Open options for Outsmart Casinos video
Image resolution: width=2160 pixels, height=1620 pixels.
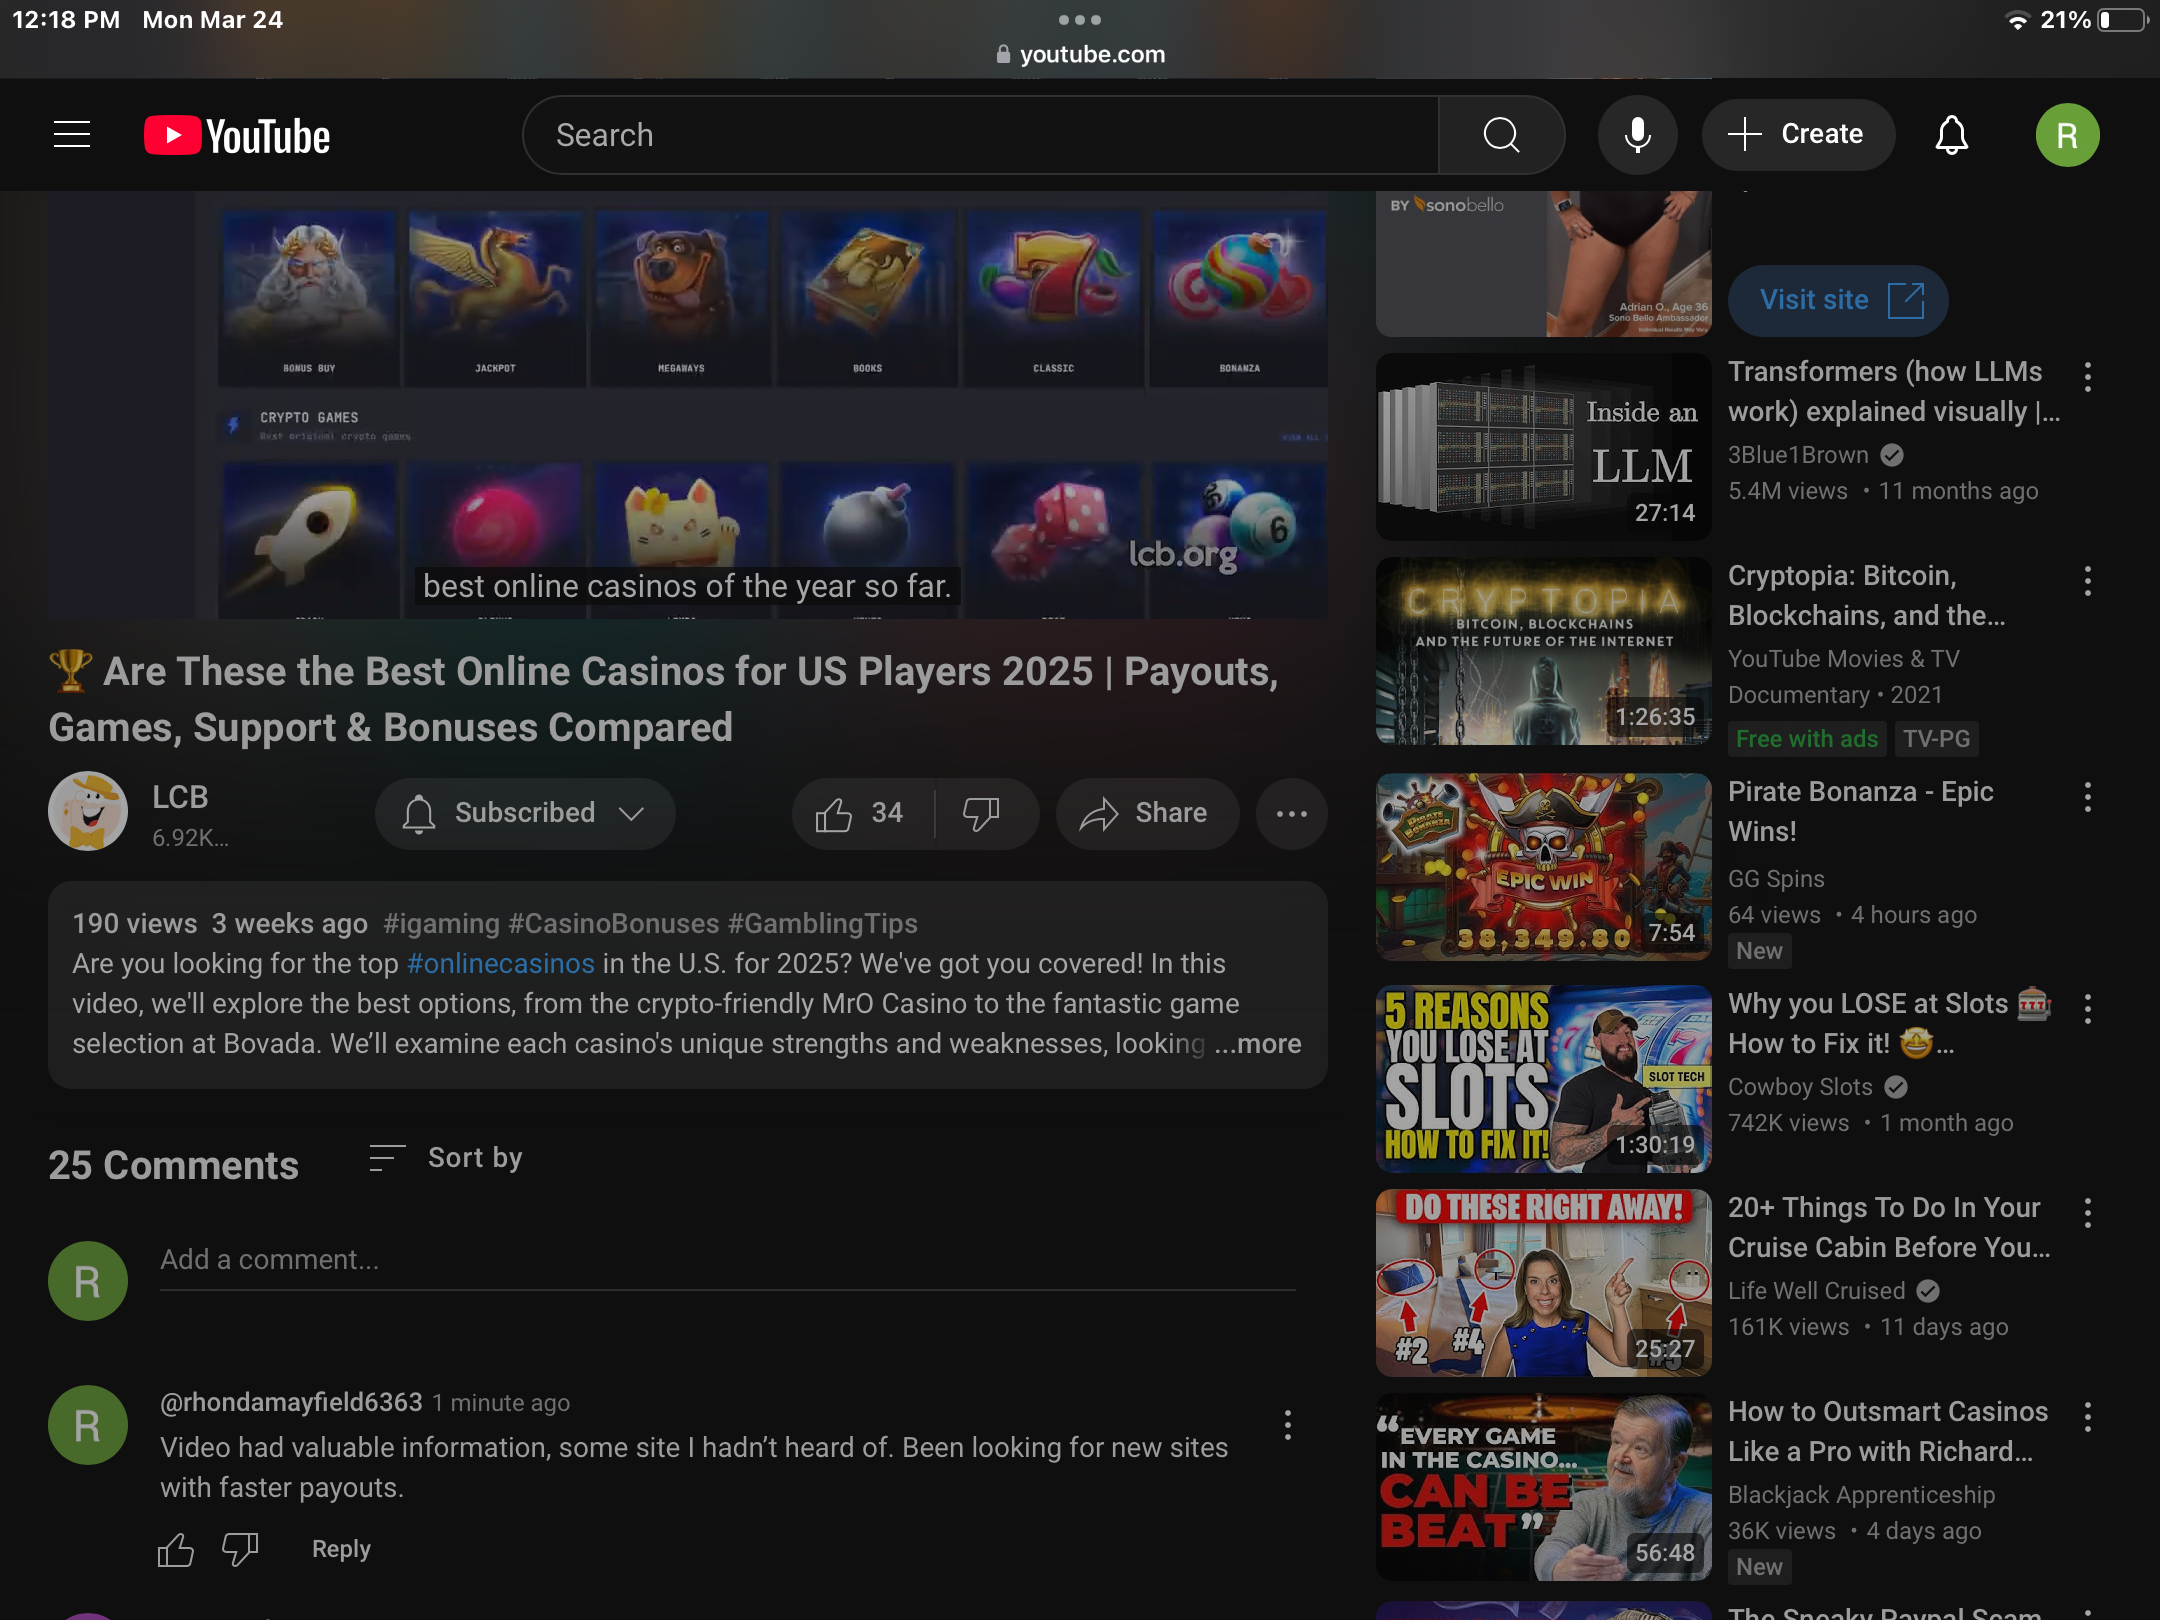coord(2088,1418)
